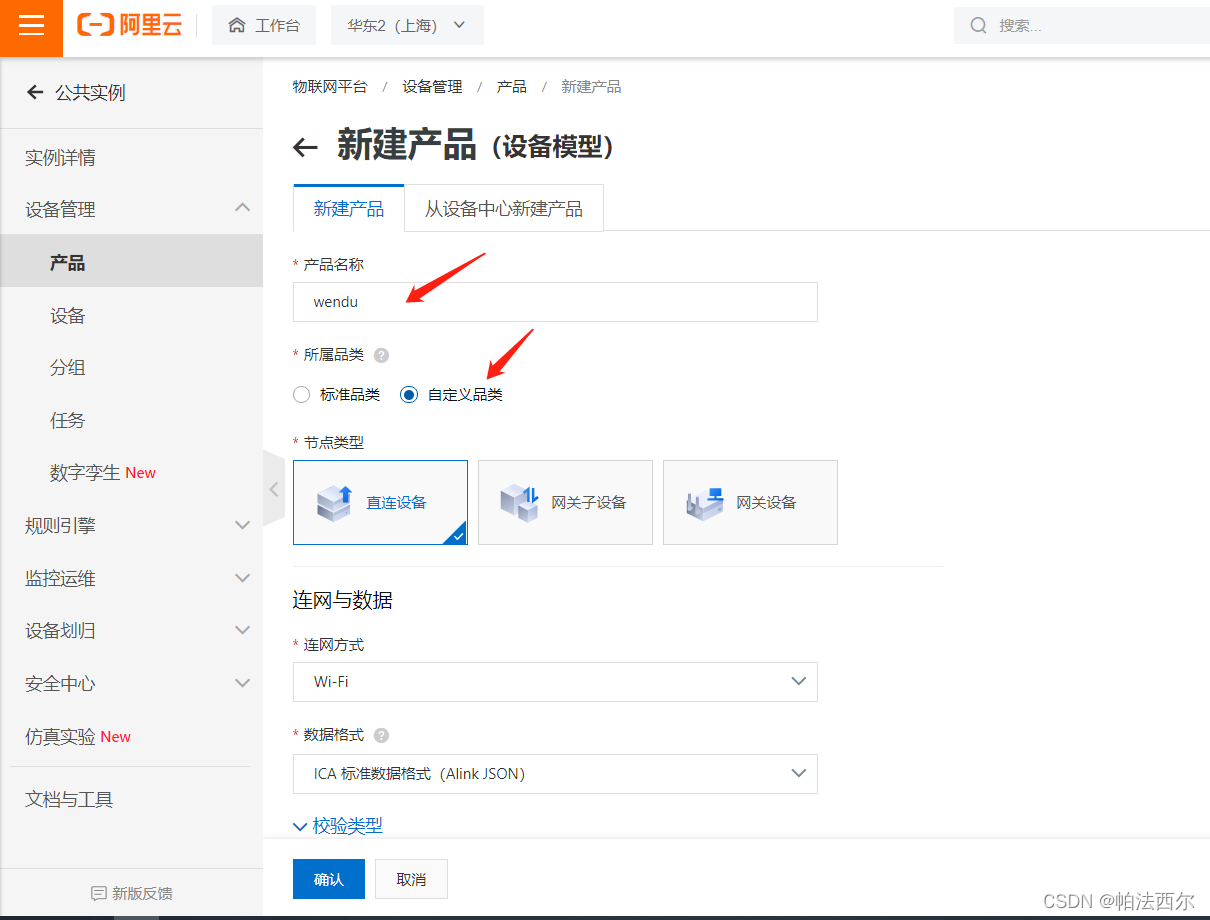Viewport: 1210px width, 920px height.
Task: Click the 确认 confirm button
Action: pos(329,878)
